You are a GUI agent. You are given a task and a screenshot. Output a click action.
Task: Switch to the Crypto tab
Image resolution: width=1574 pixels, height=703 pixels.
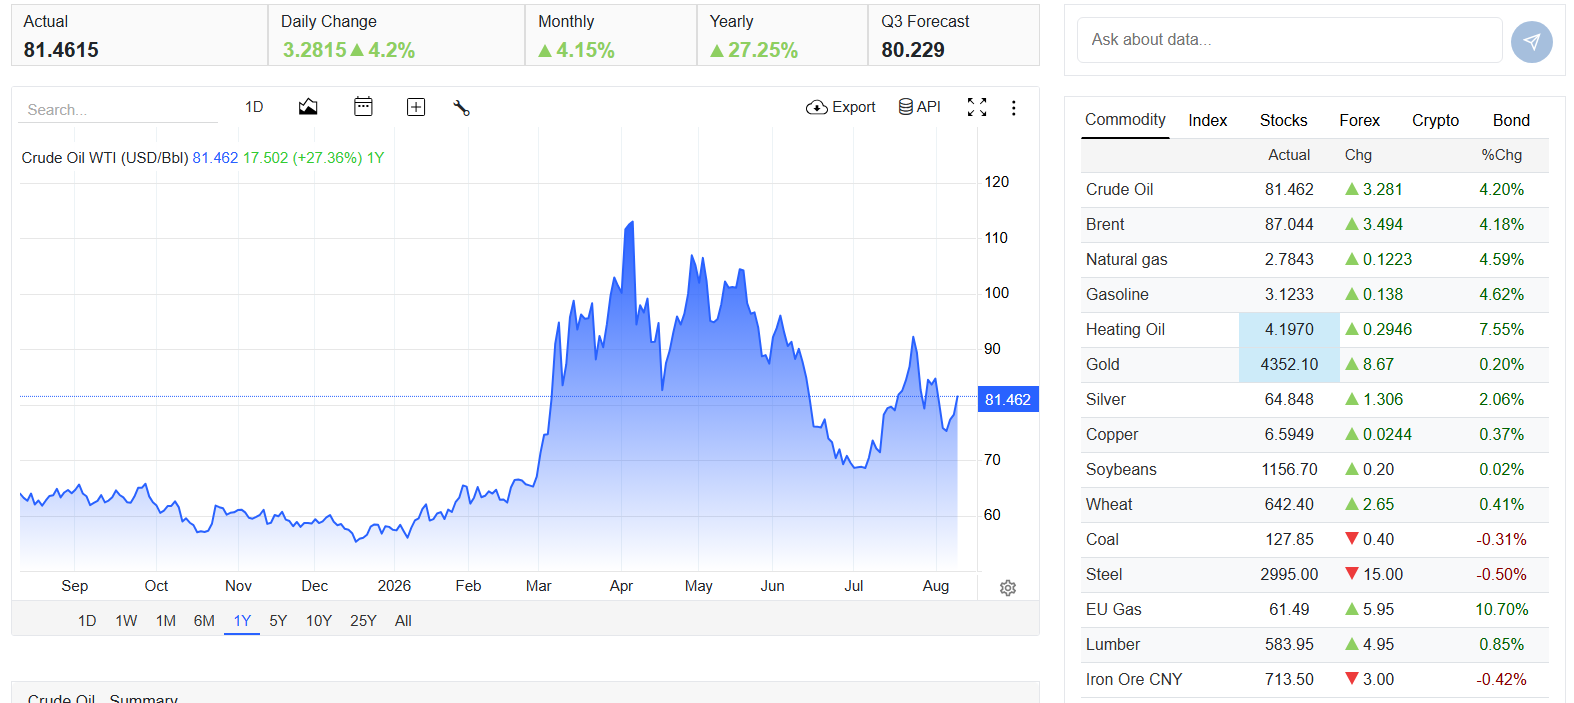(x=1435, y=120)
